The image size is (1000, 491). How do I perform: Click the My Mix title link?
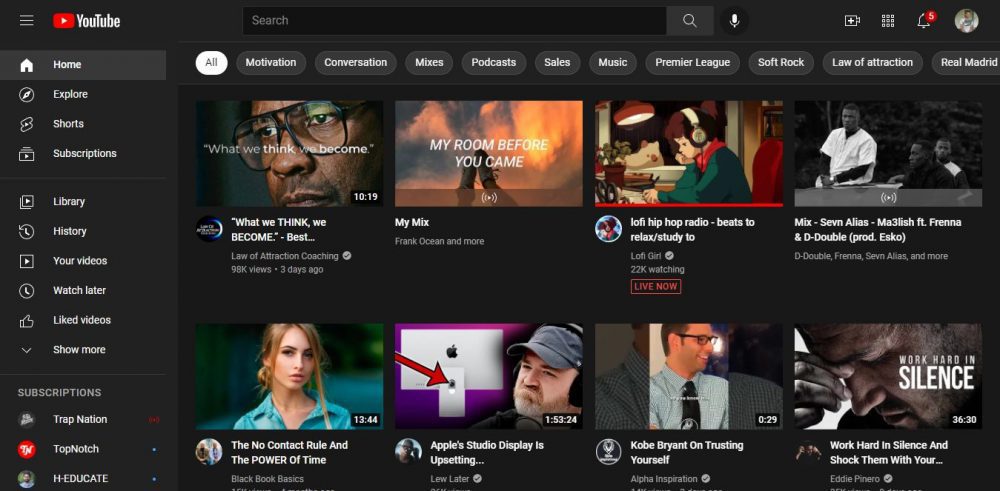[412, 223]
